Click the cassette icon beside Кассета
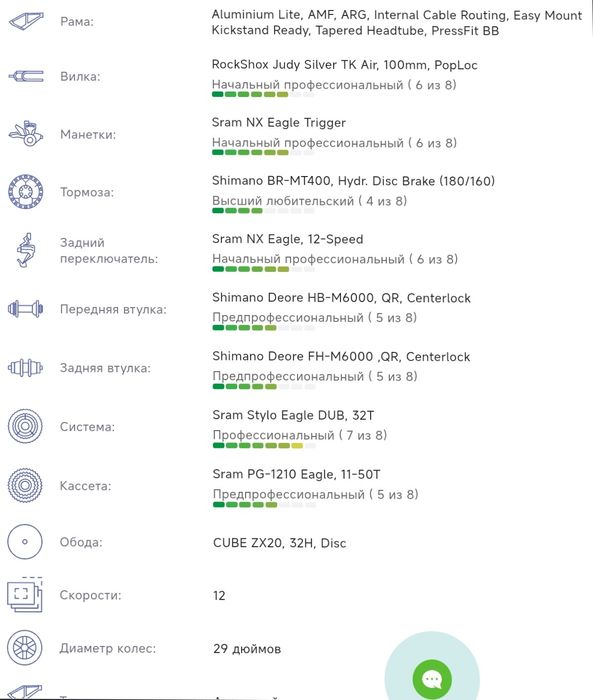This screenshot has height=700, width=593. pyautogui.click(x=25, y=485)
